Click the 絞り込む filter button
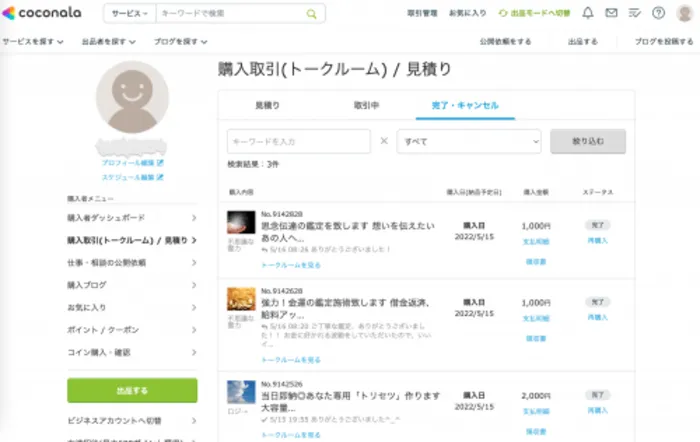Screen dimensions: 700x442 click(x=588, y=141)
